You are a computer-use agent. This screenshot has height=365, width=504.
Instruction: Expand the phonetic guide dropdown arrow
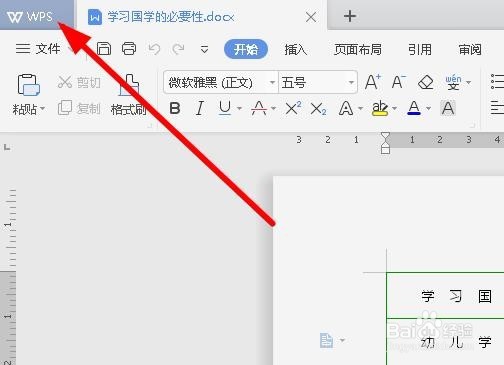point(468,82)
